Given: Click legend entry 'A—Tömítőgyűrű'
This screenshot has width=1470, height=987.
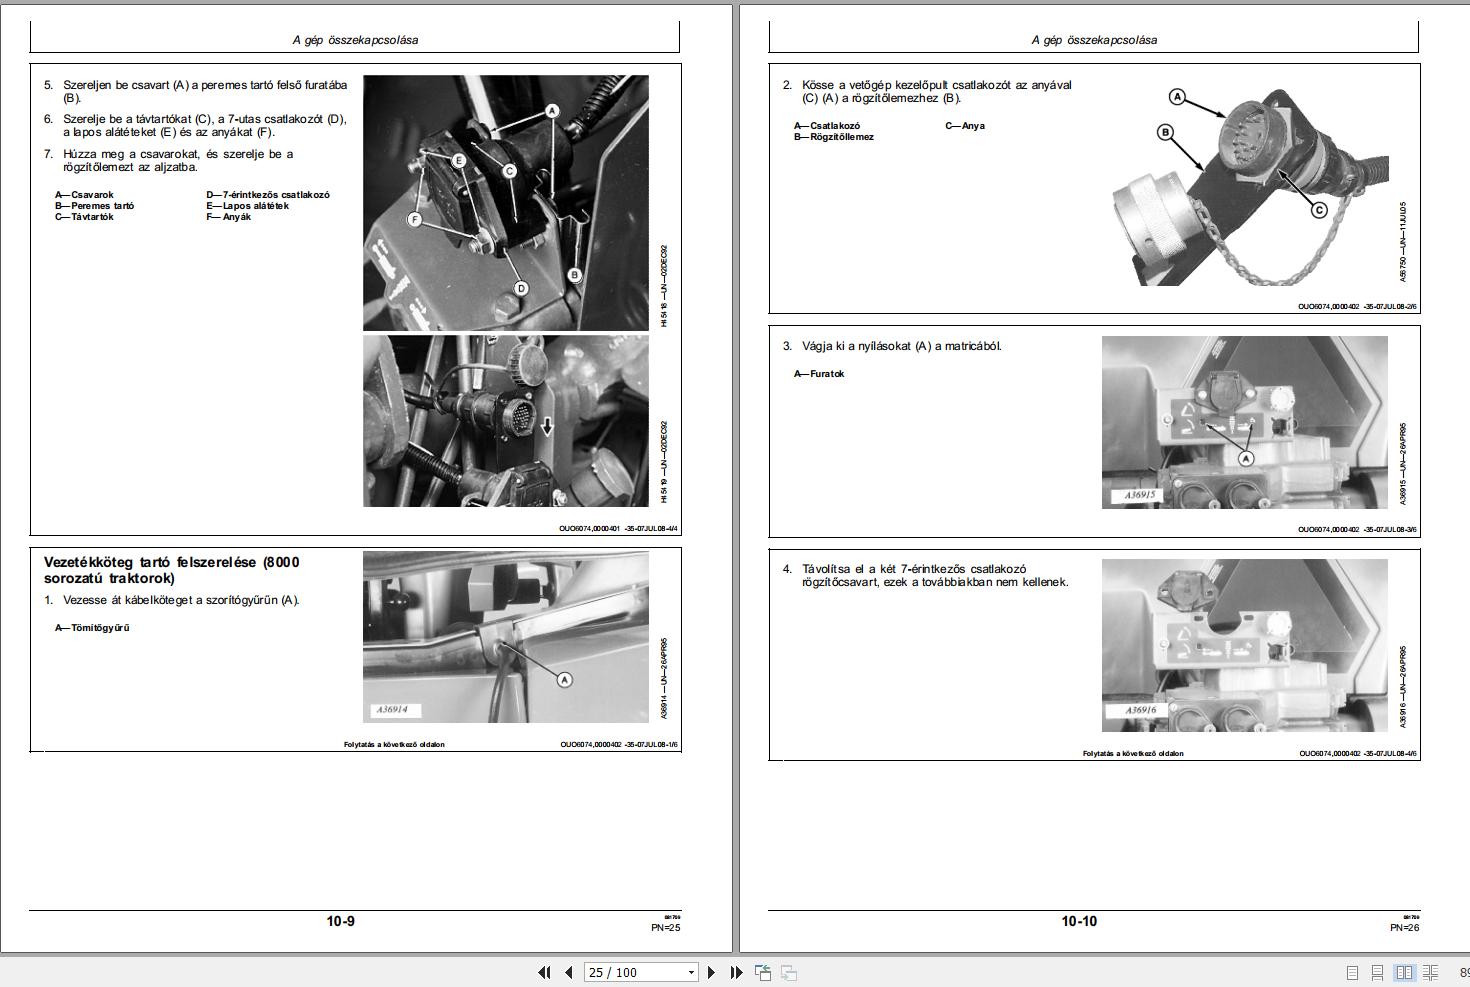Looking at the screenshot, I should click(92, 628).
